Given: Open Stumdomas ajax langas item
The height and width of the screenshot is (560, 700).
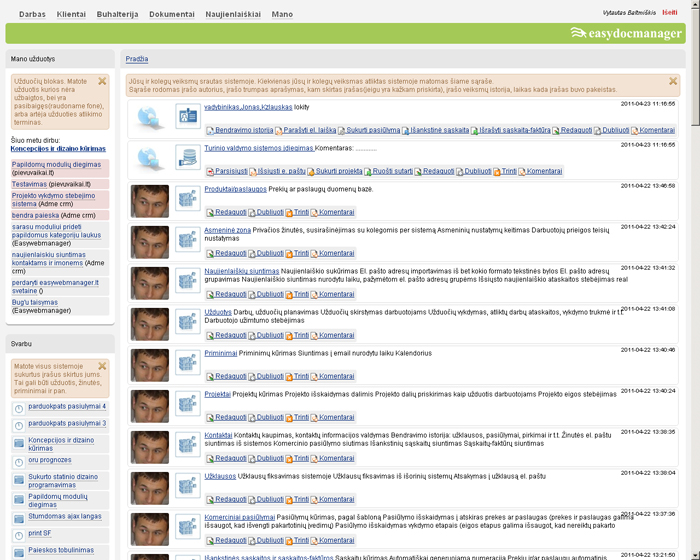Looking at the screenshot, I should pos(65,516).
